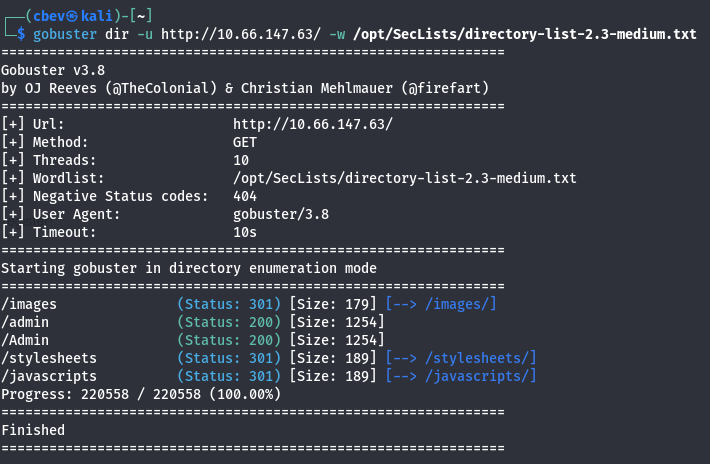Select the Url value in the config block
This screenshot has width=710, height=464.
click(x=313, y=124)
